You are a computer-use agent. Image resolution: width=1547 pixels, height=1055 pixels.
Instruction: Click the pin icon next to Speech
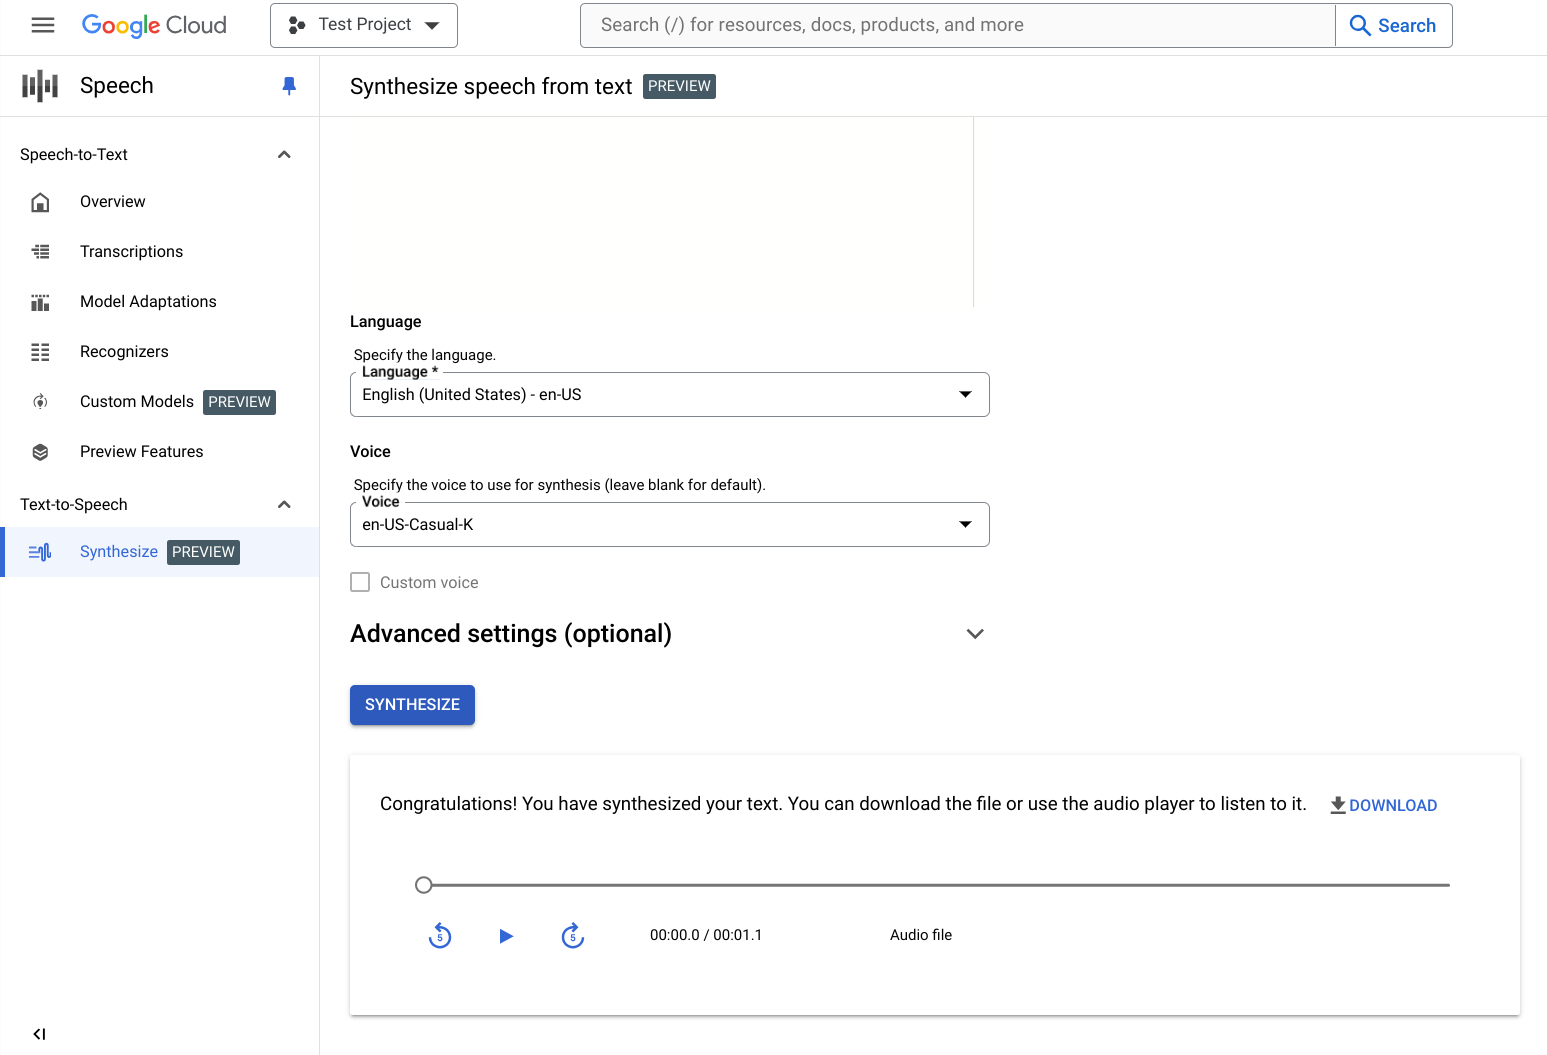pos(289,86)
